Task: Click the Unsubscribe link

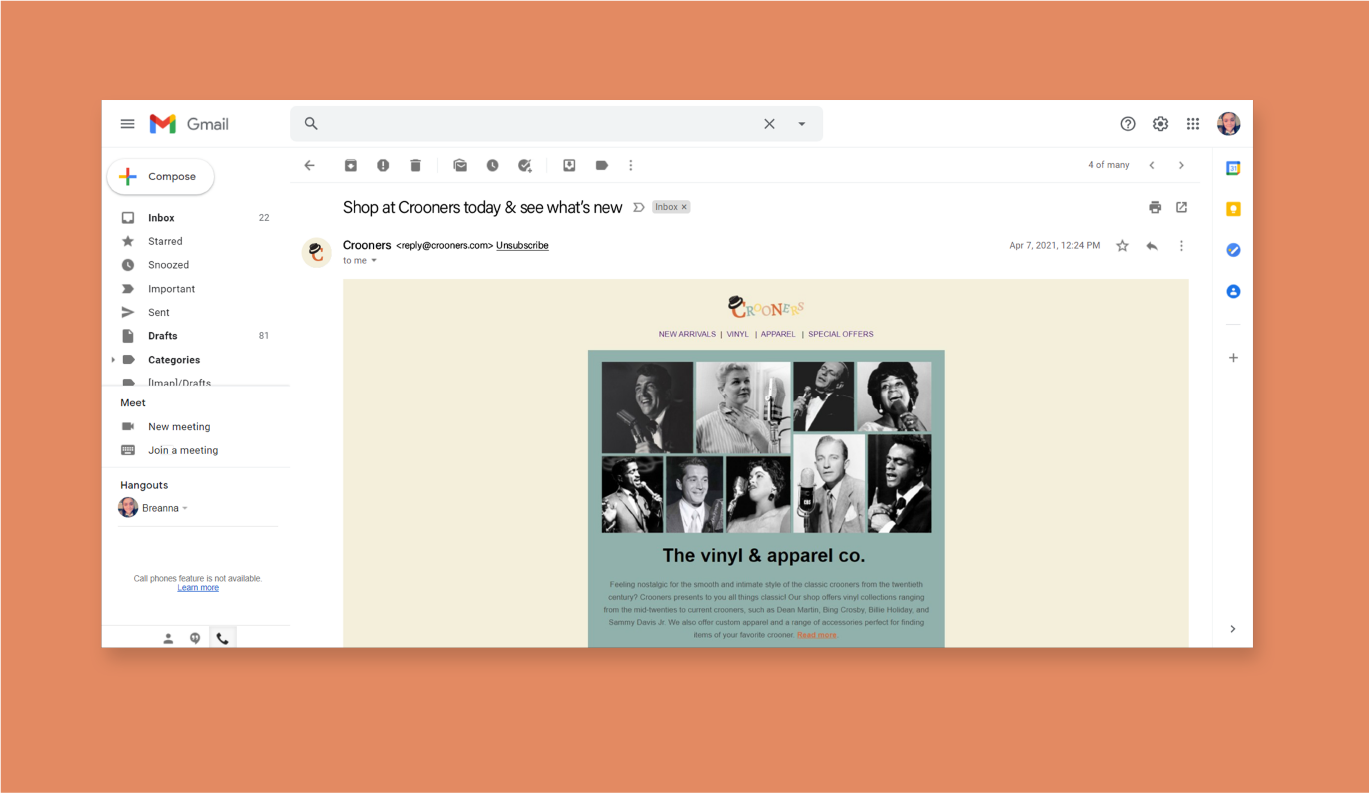Action: pos(522,245)
